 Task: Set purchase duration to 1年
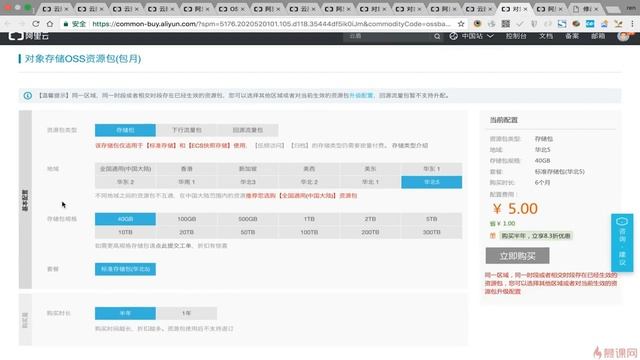[x=187, y=313]
